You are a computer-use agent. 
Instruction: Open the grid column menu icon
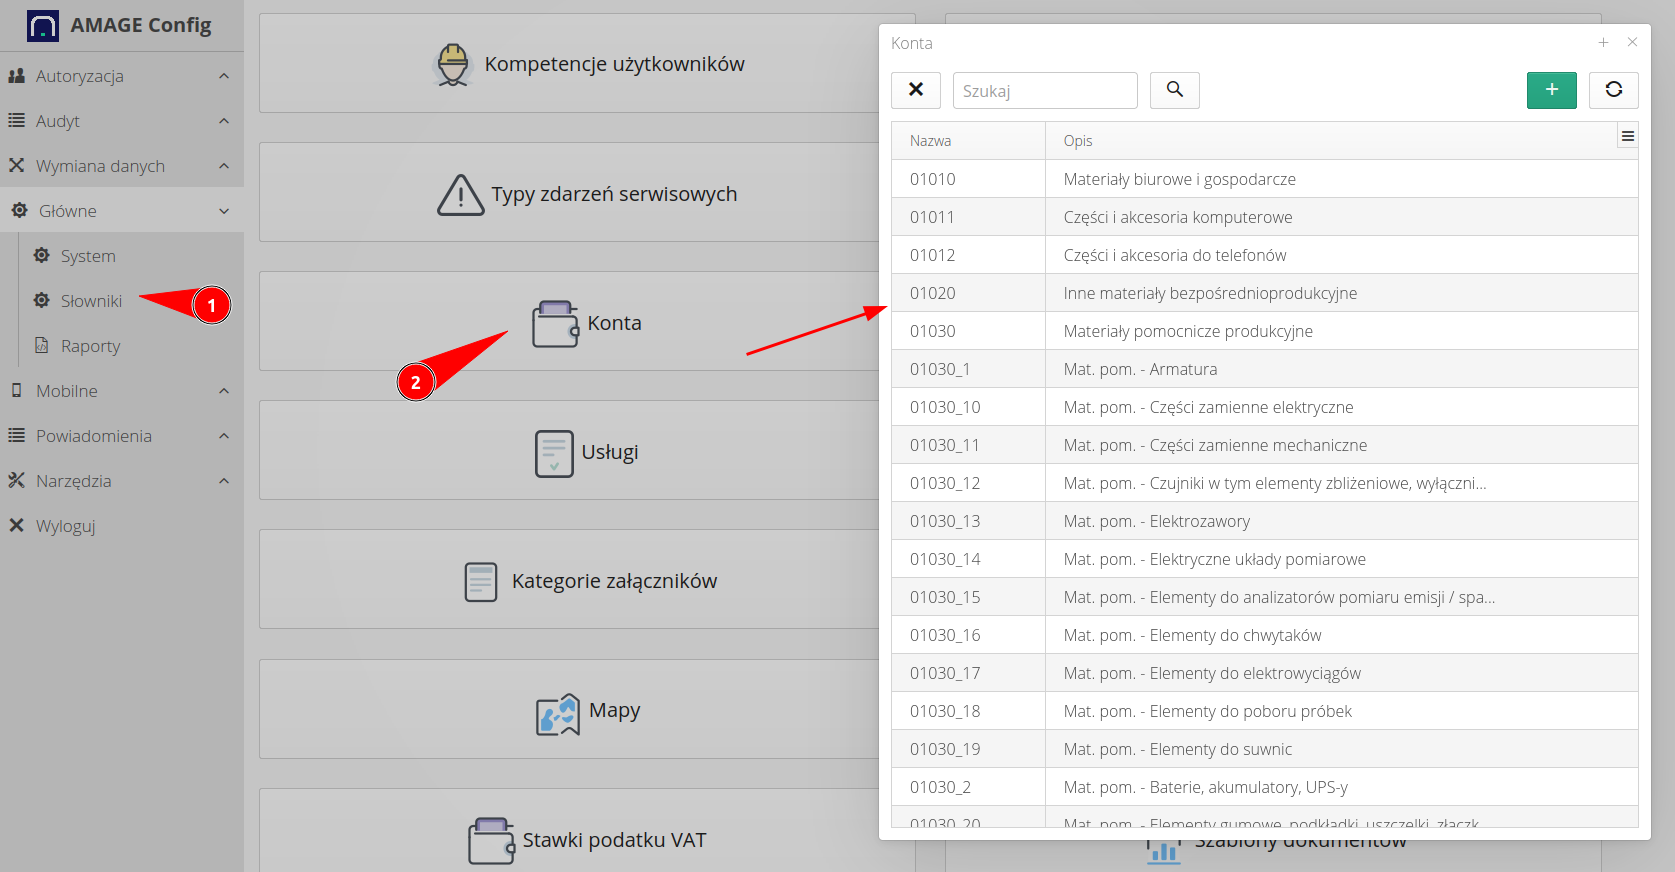pos(1627,137)
